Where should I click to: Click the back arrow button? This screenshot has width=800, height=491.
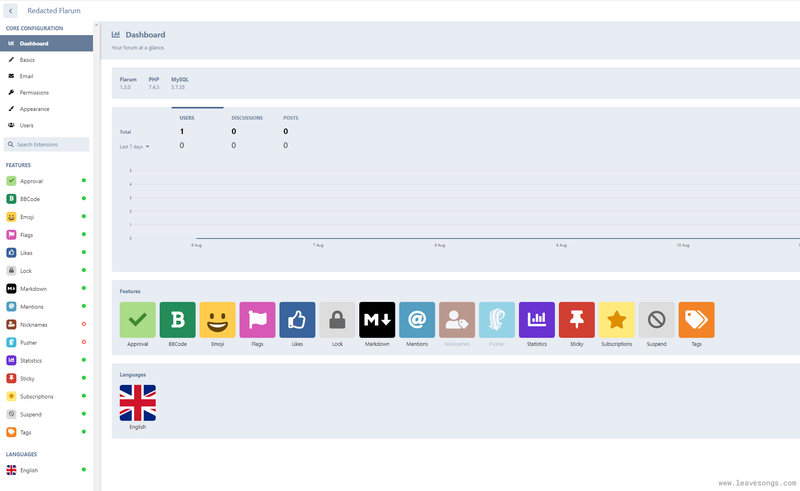(11, 10)
